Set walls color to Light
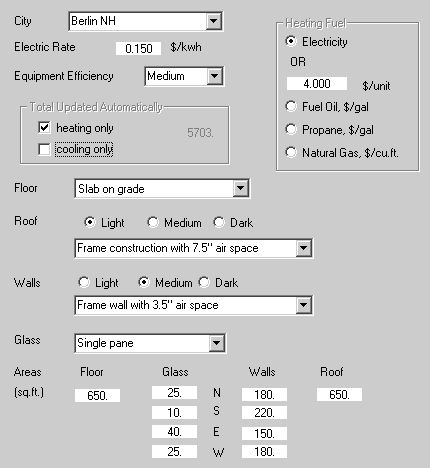Viewport: 430px width, 468px height. click(x=84, y=282)
